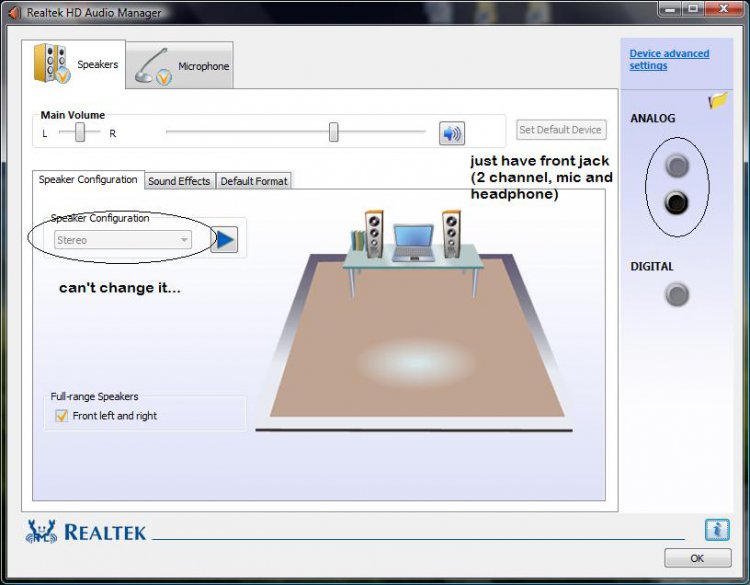Click the right speaker in room view

point(451,234)
